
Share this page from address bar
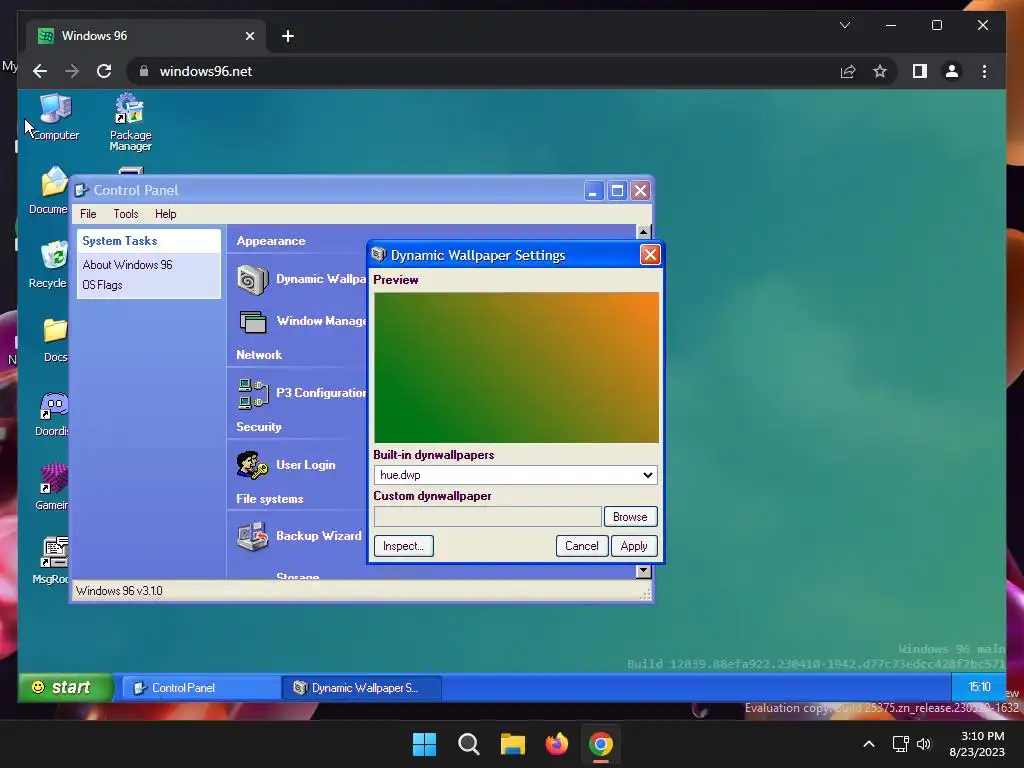(848, 71)
